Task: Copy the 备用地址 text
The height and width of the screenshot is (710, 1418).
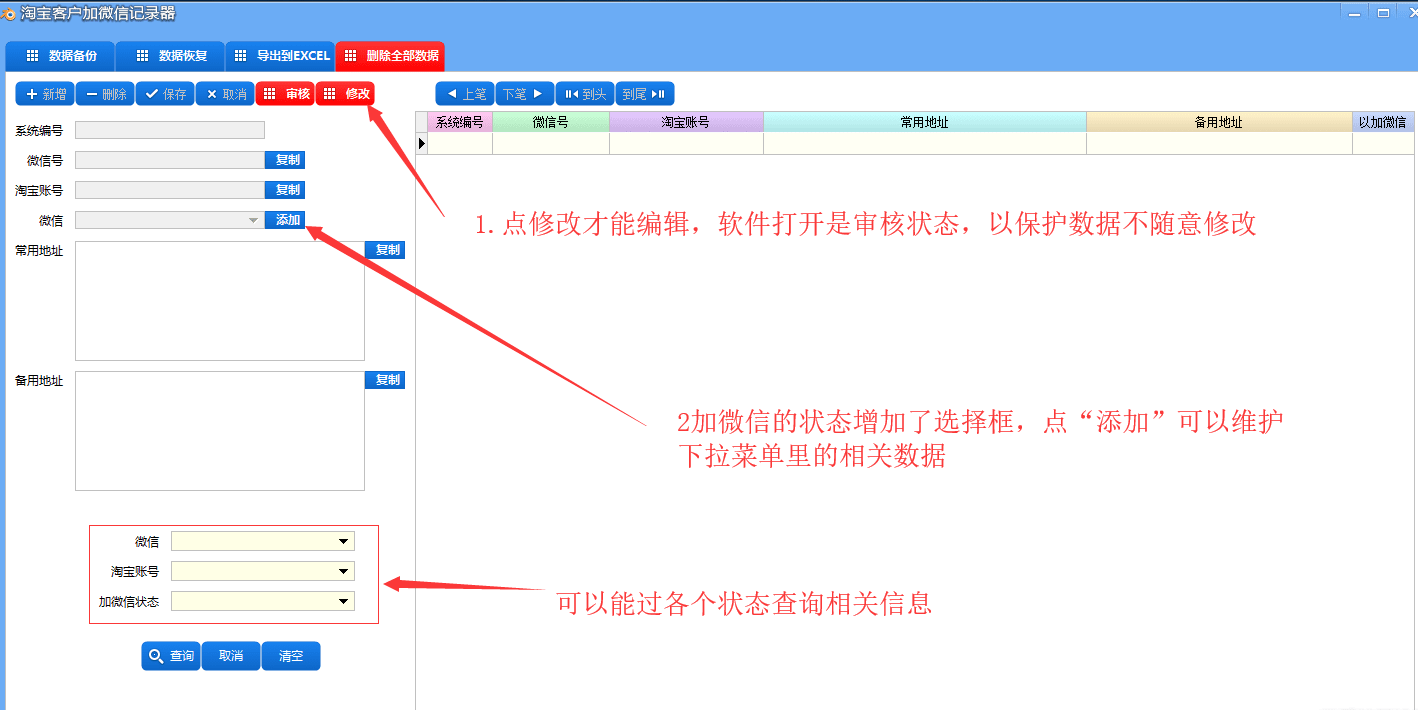Action: click(385, 380)
